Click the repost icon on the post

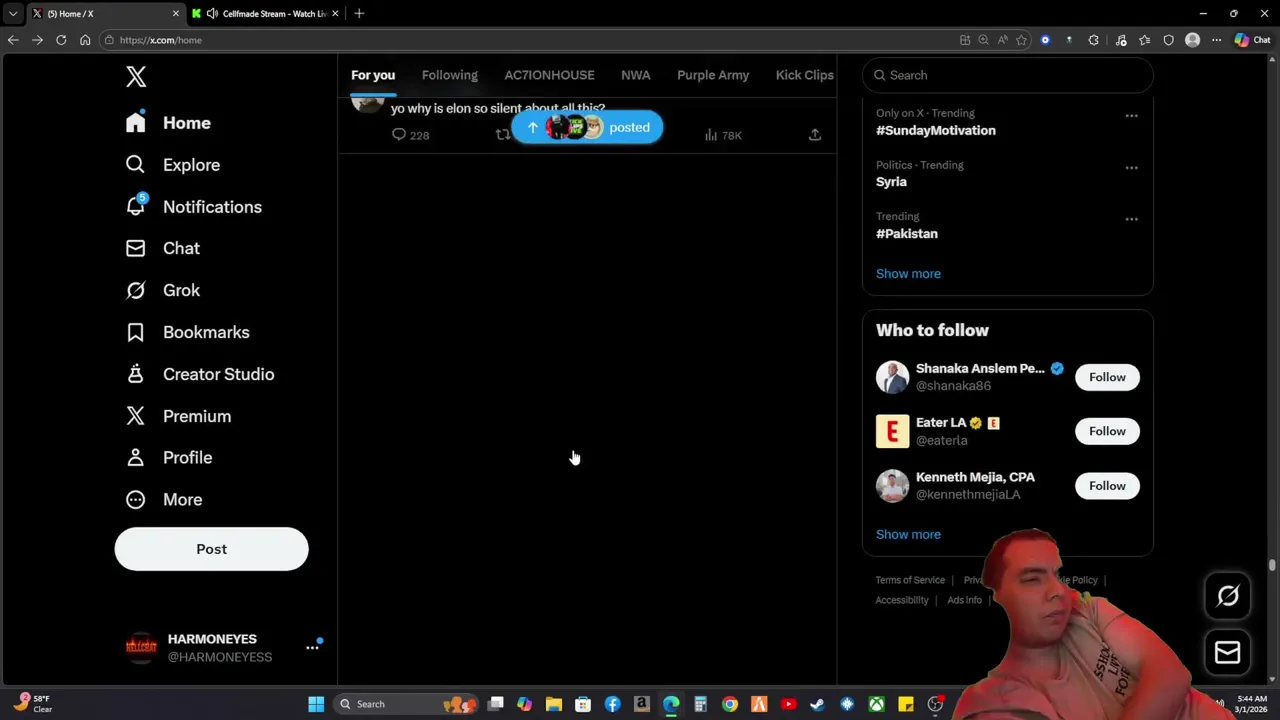tap(502, 135)
